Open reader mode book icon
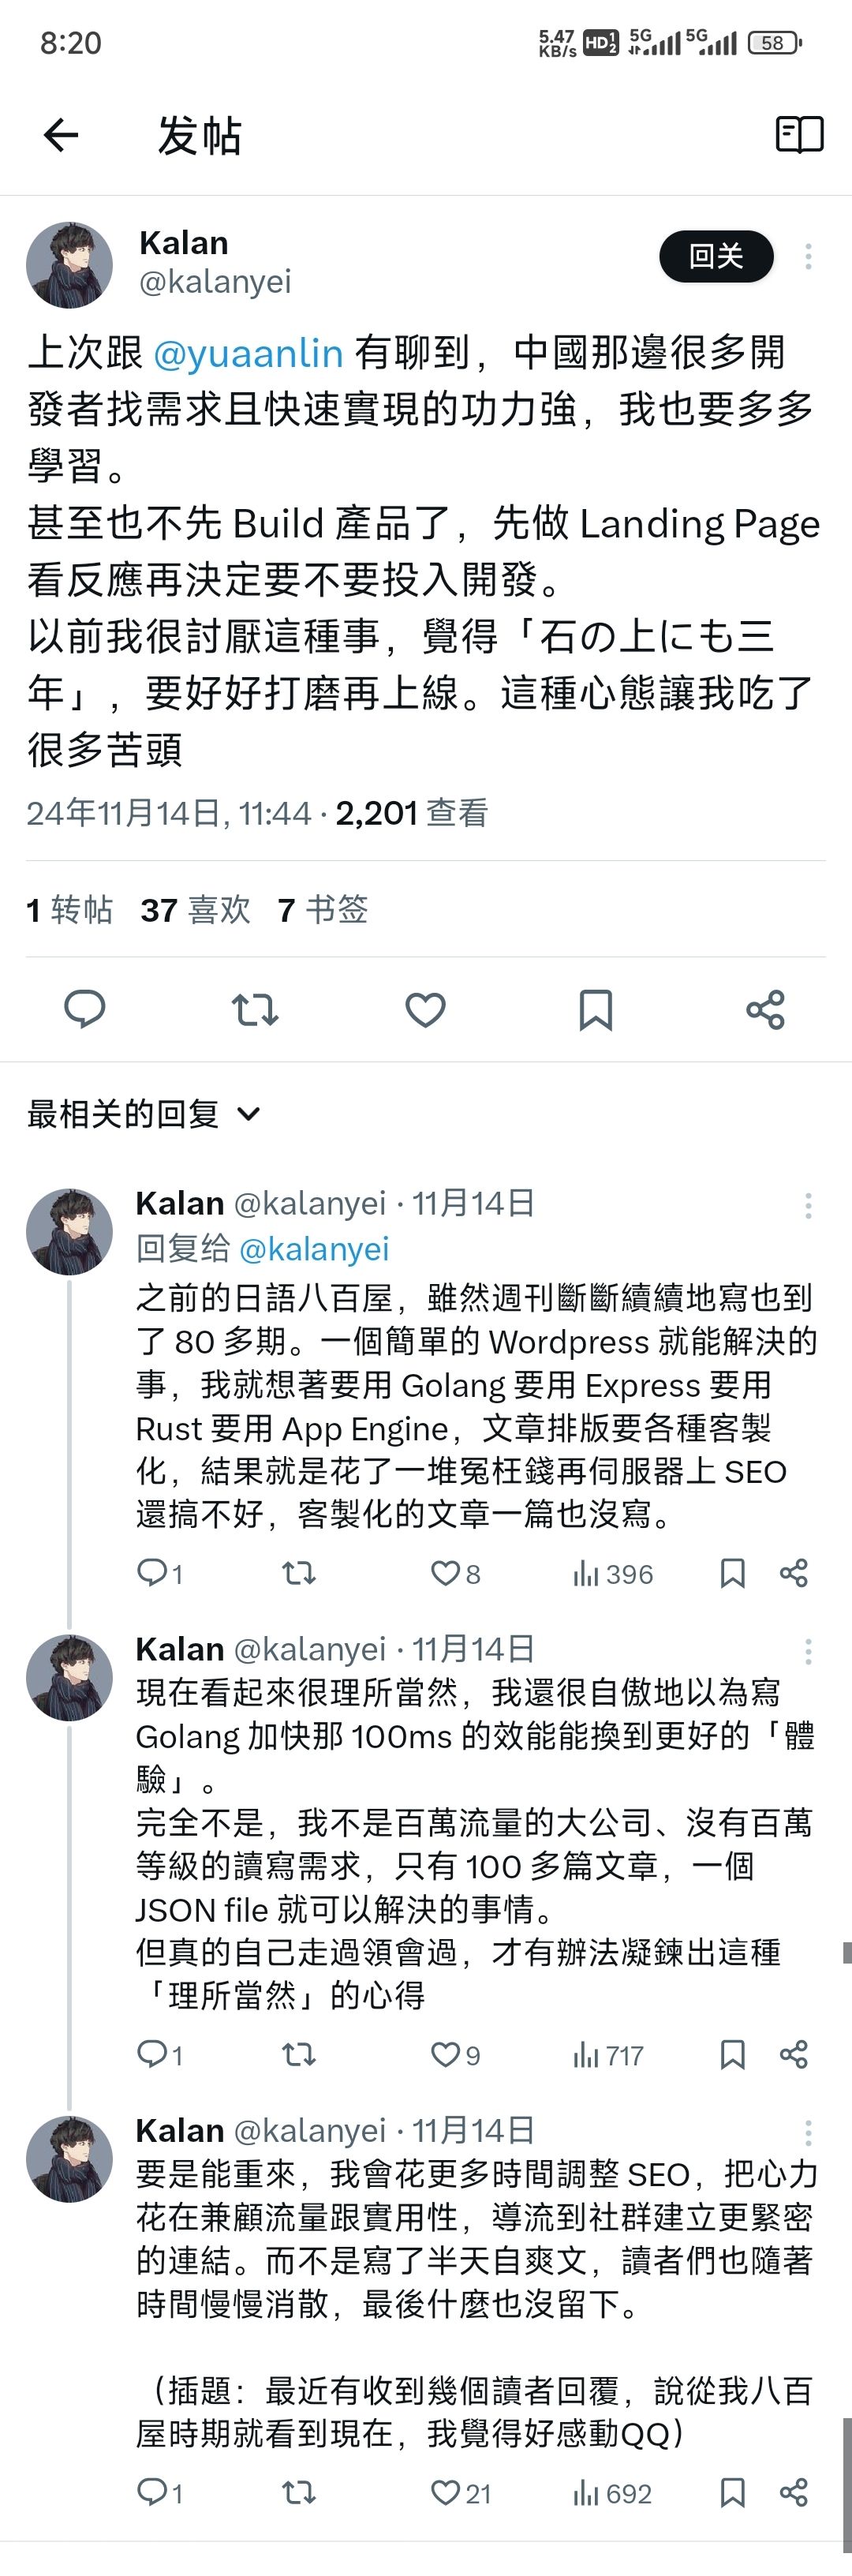 (799, 135)
